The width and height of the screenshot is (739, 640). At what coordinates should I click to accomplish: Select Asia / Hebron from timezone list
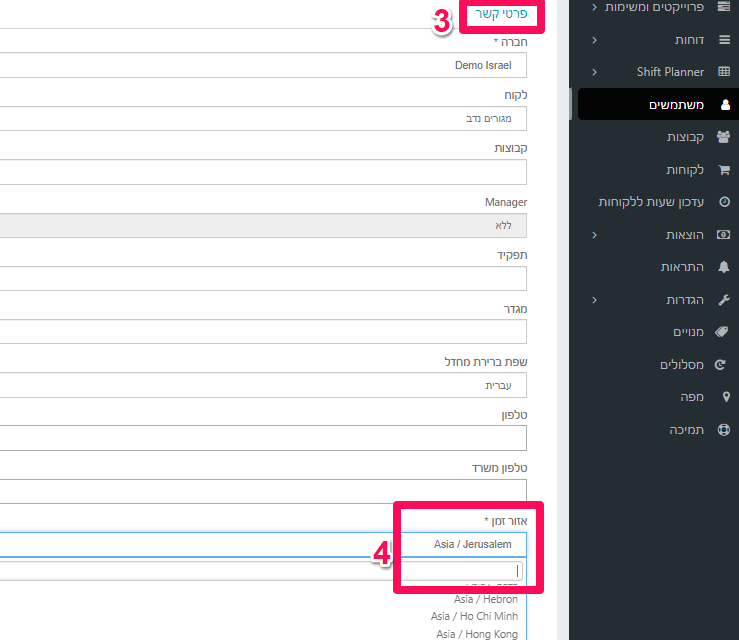[x=486, y=599]
